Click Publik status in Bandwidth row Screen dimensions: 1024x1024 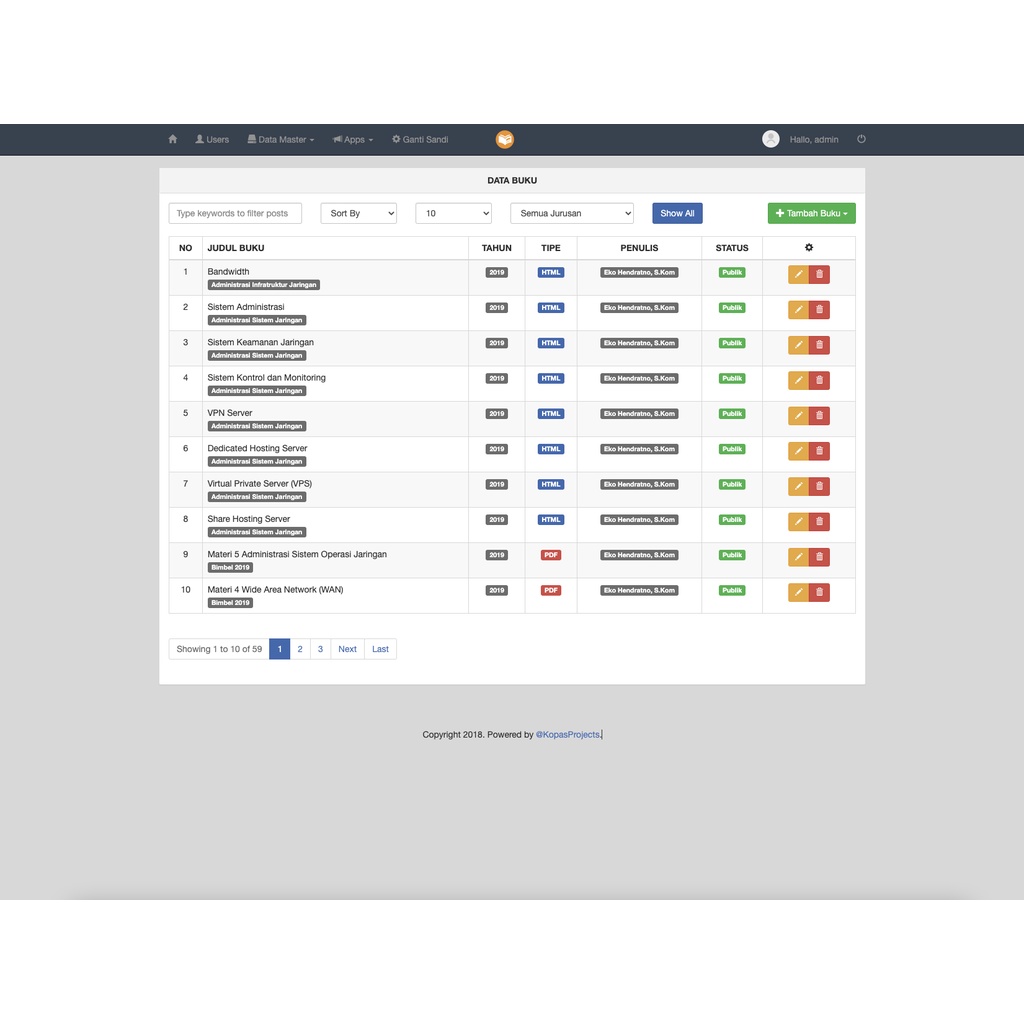[x=732, y=272]
